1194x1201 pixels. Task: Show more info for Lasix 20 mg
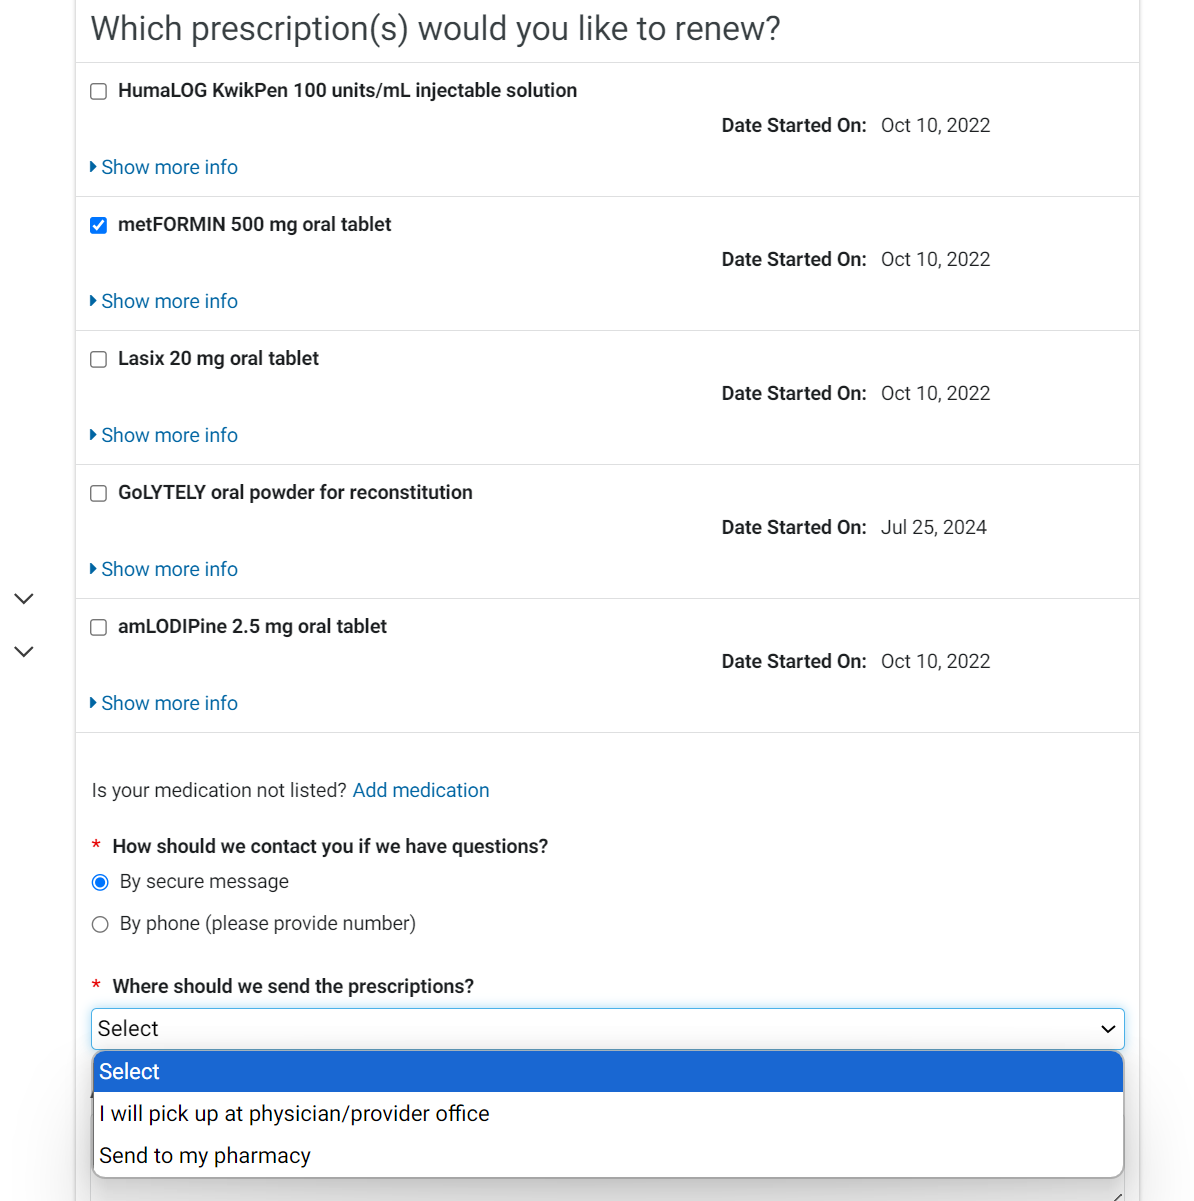pyautogui.click(x=168, y=435)
